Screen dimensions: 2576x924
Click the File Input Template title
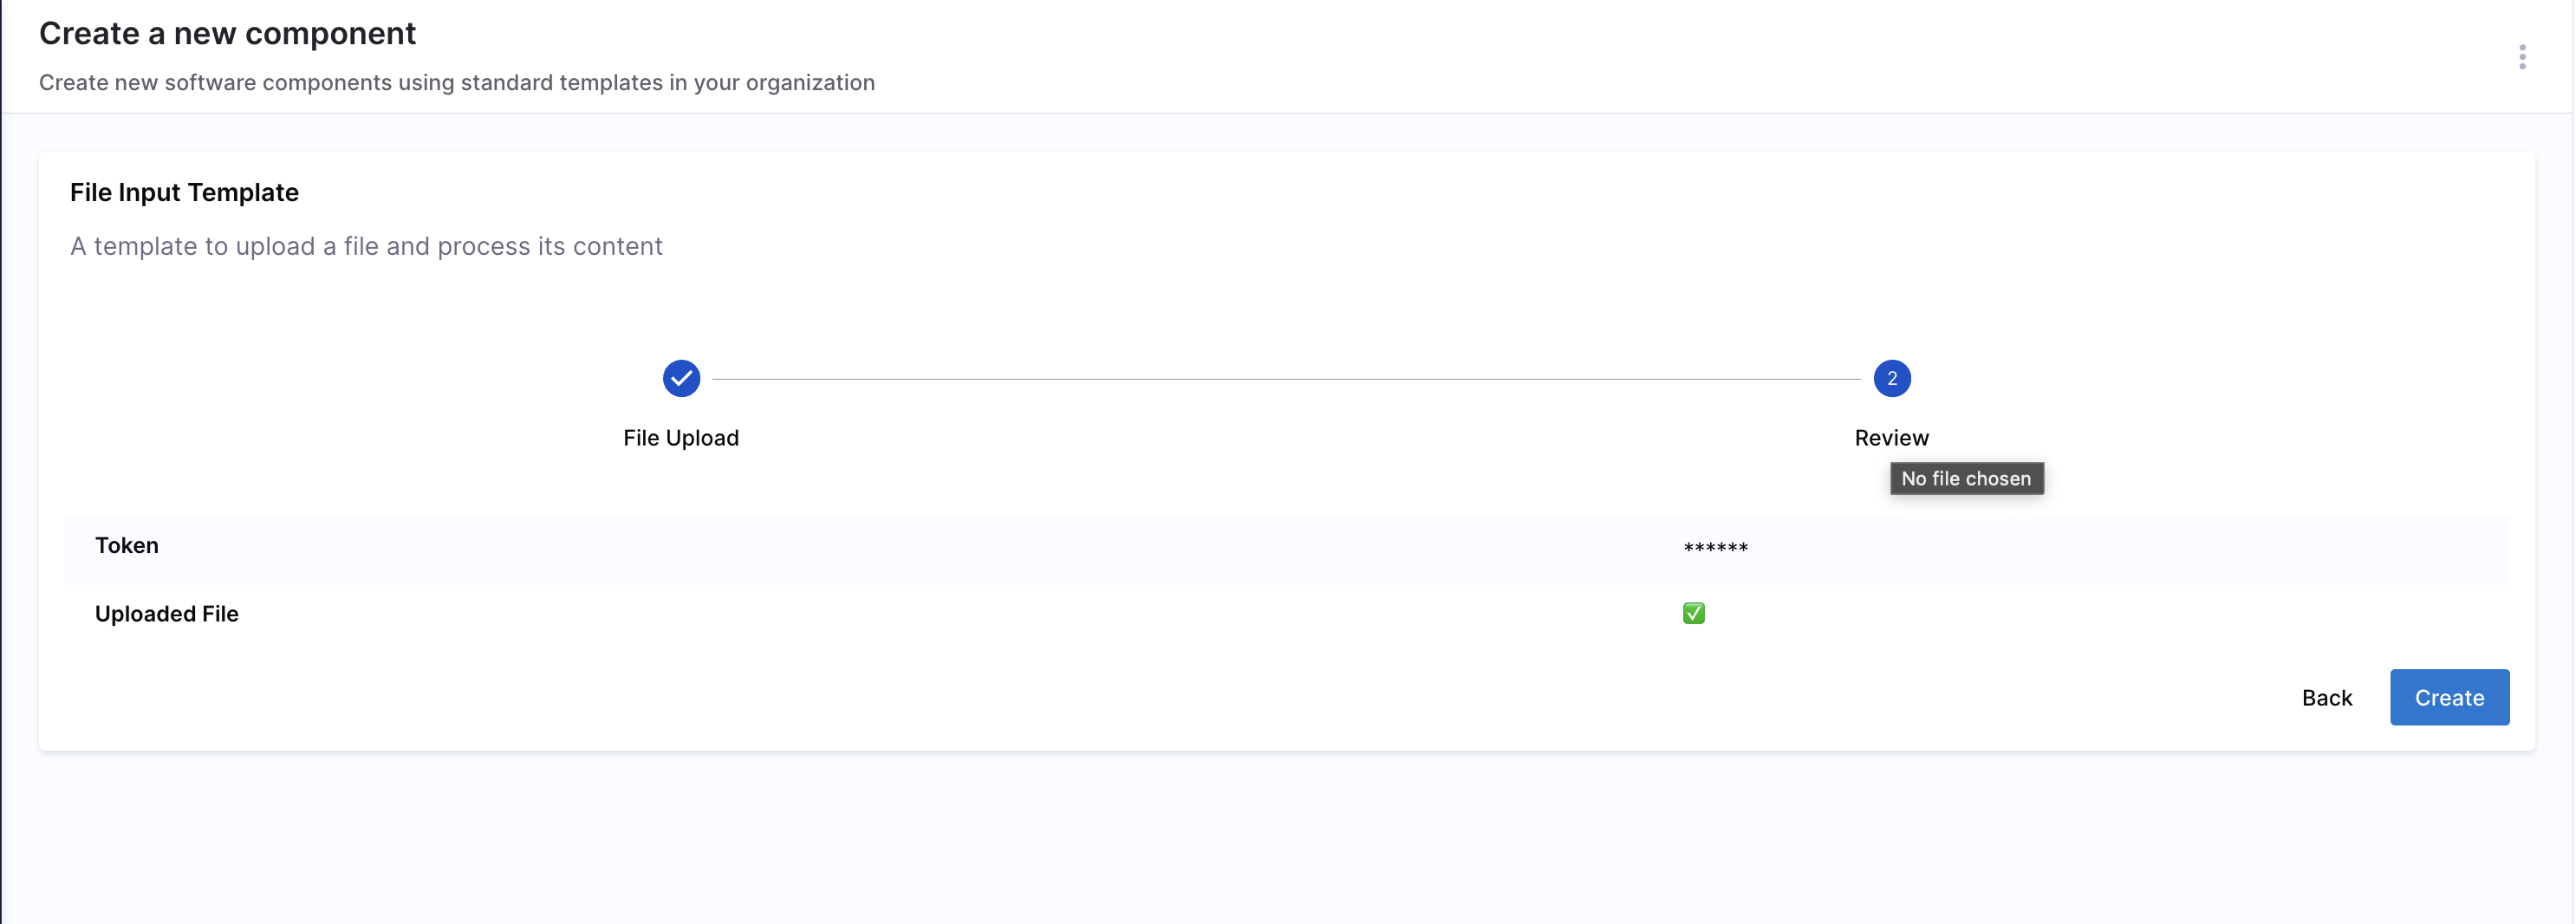[184, 192]
